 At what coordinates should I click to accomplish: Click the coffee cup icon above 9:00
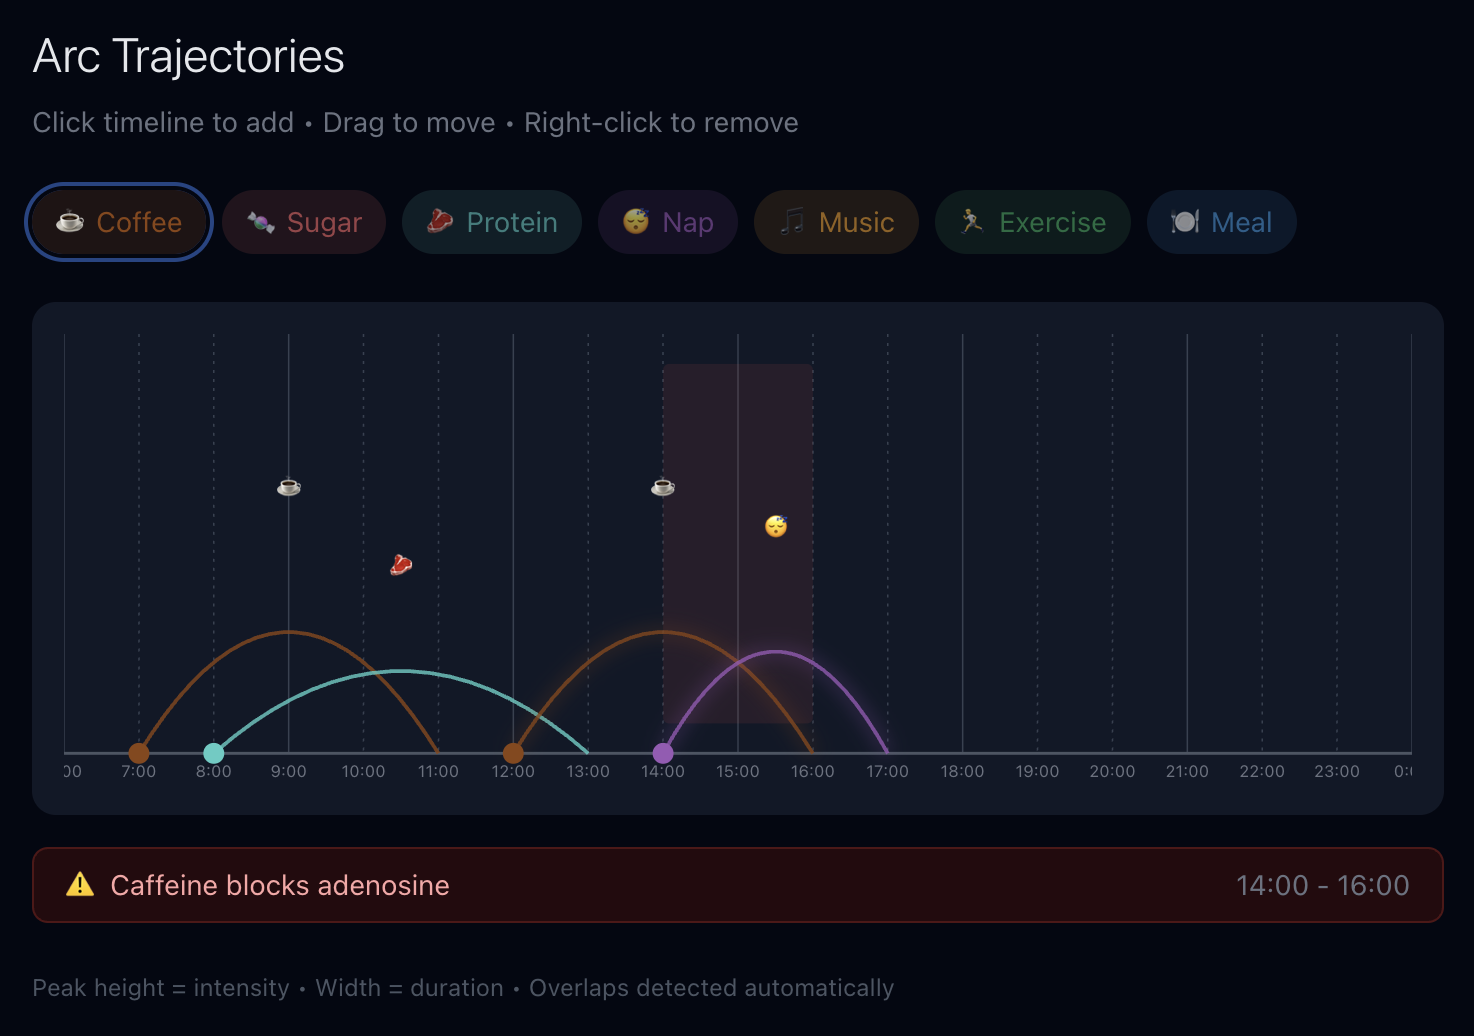pyautogui.click(x=289, y=487)
